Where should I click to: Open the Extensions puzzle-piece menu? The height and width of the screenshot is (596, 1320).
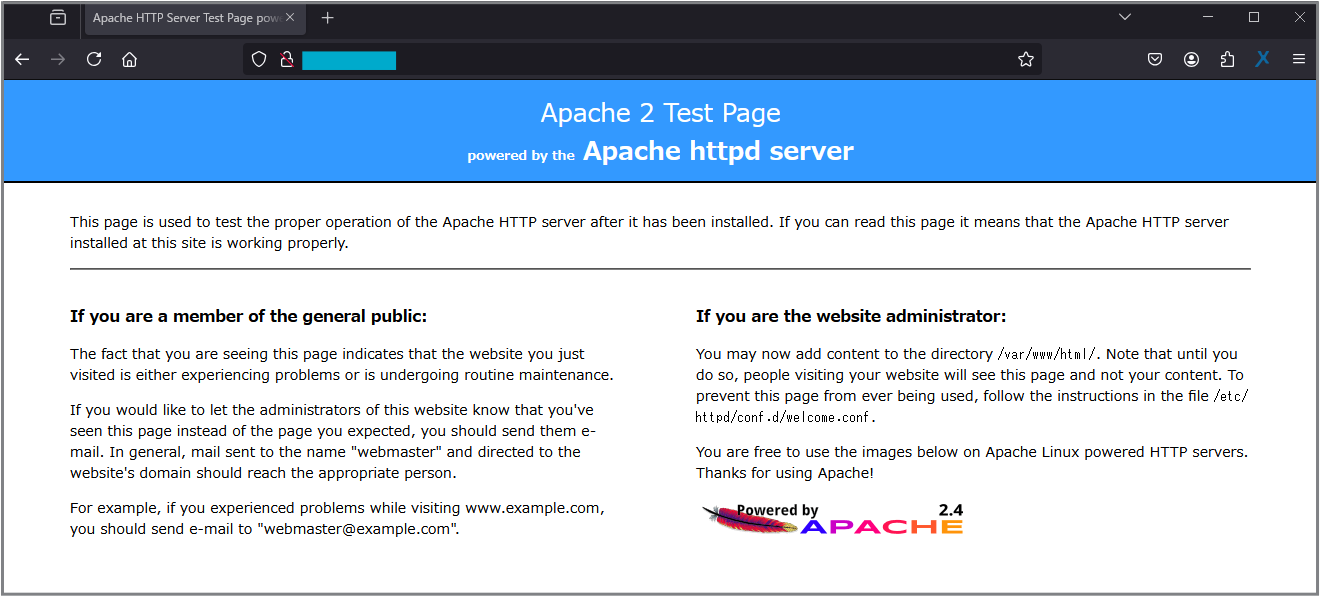click(1227, 60)
